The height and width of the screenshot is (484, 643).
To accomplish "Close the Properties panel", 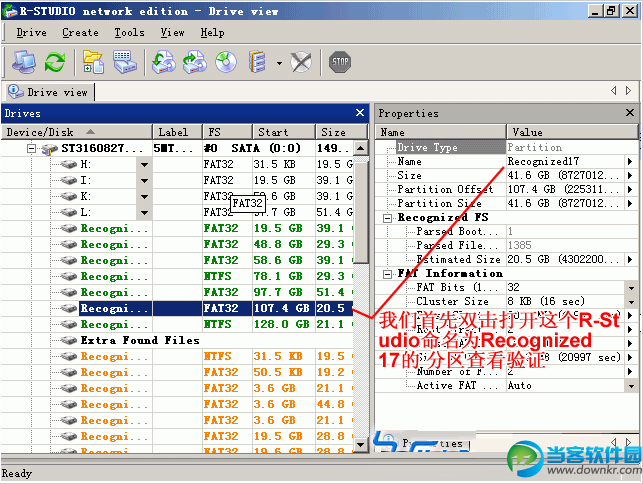I will click(630, 112).
